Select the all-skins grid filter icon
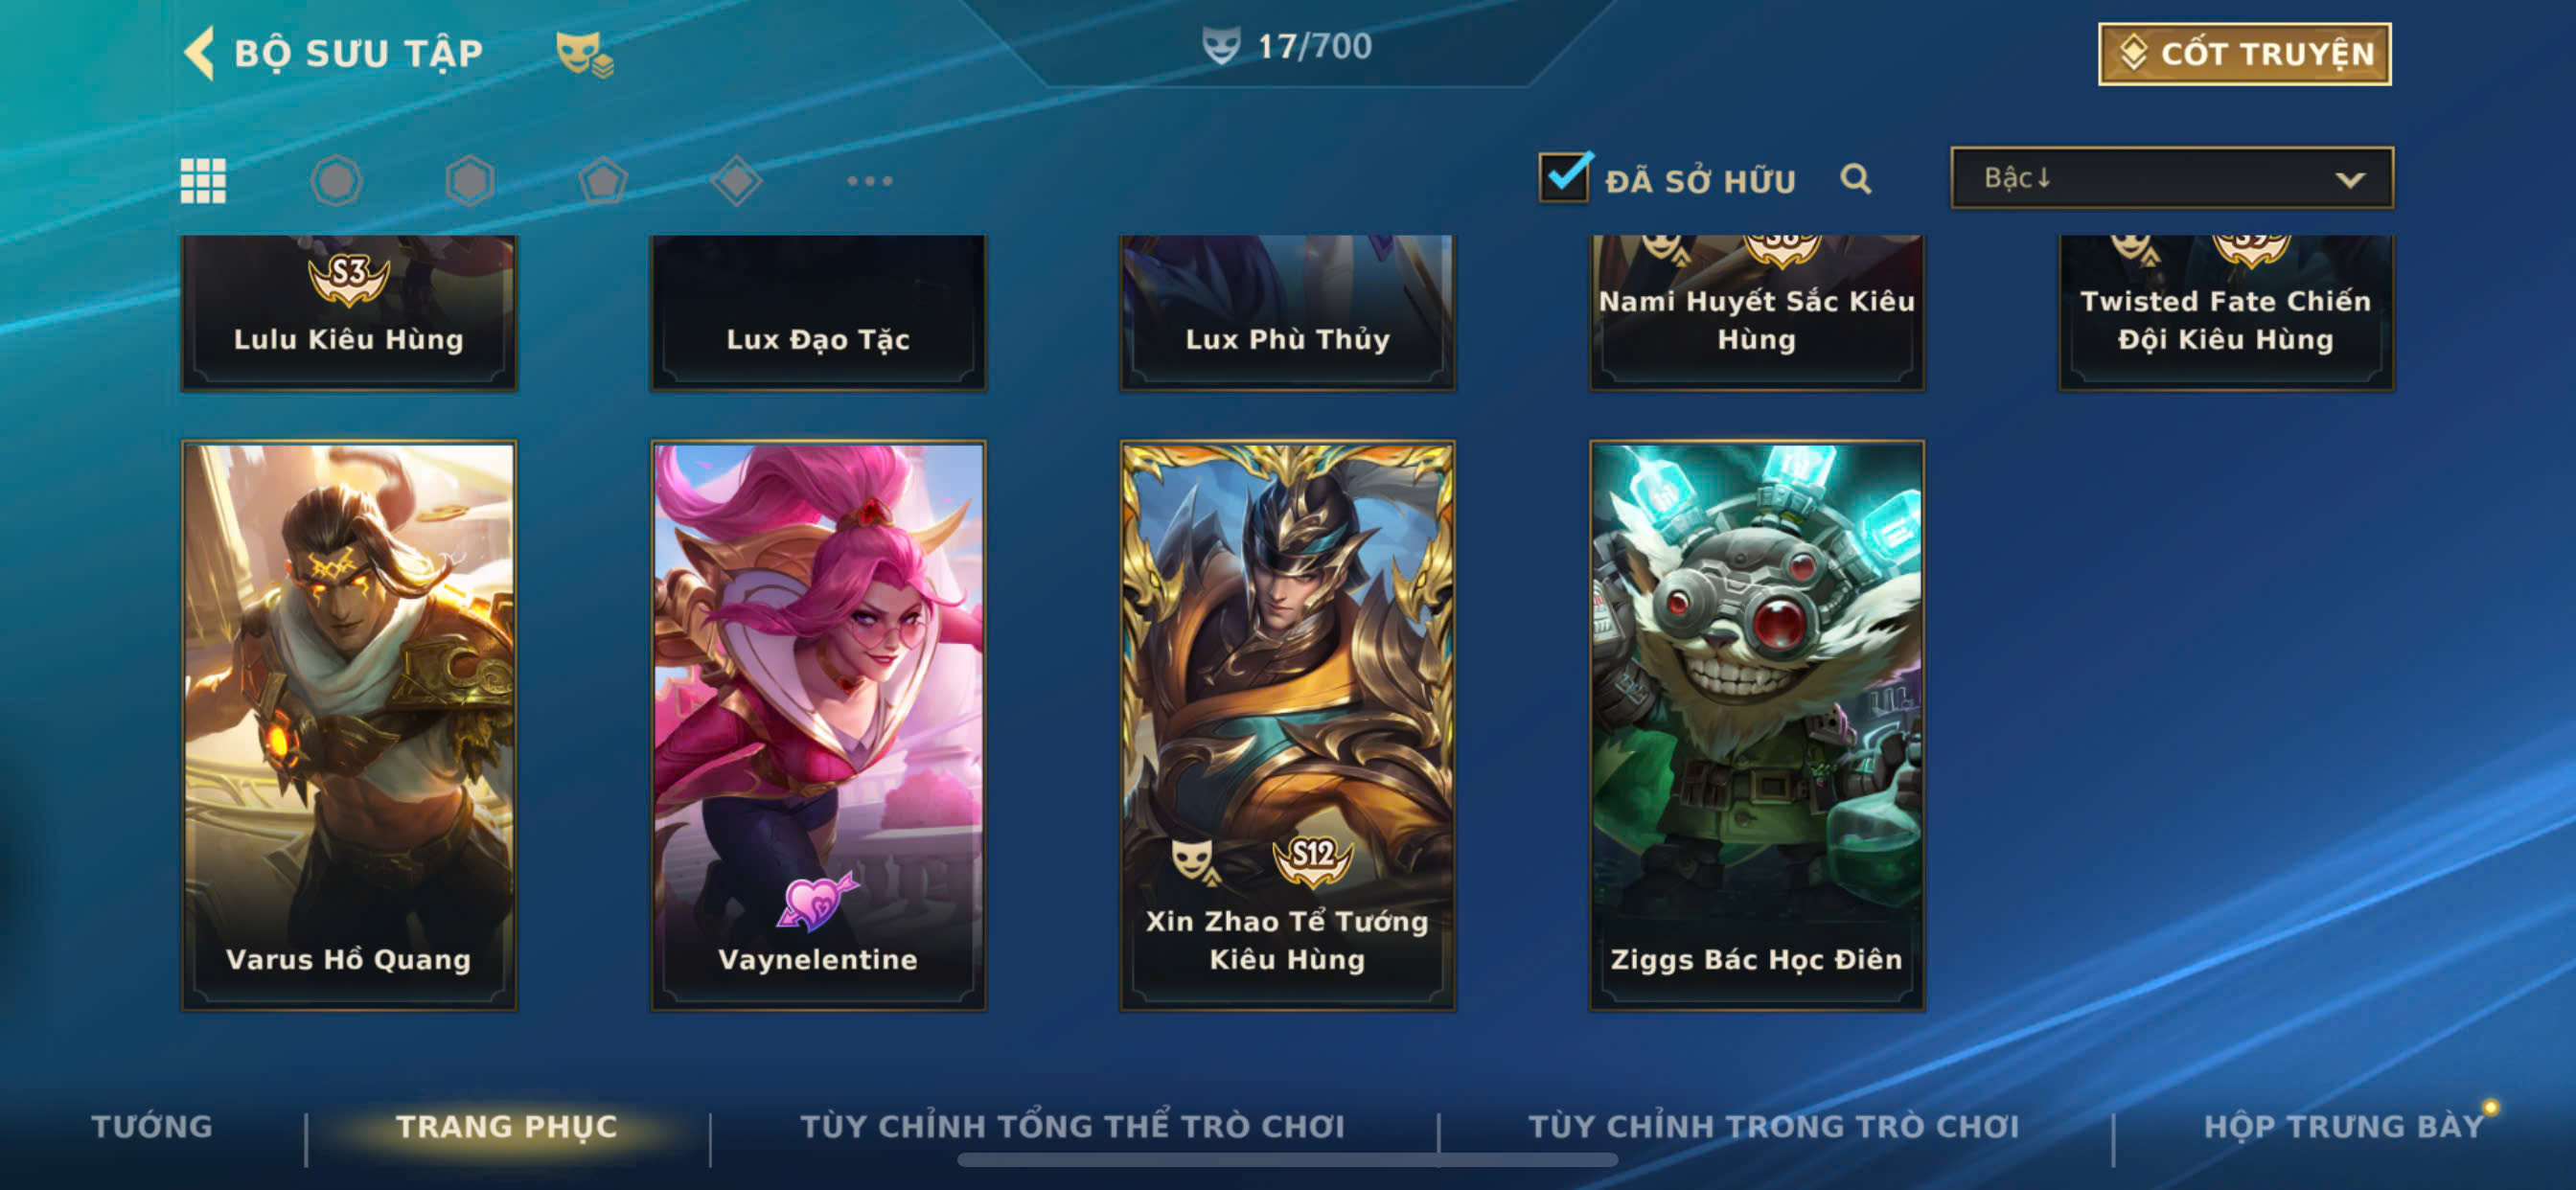Screen dimensions: 2576x1190 click(203, 181)
